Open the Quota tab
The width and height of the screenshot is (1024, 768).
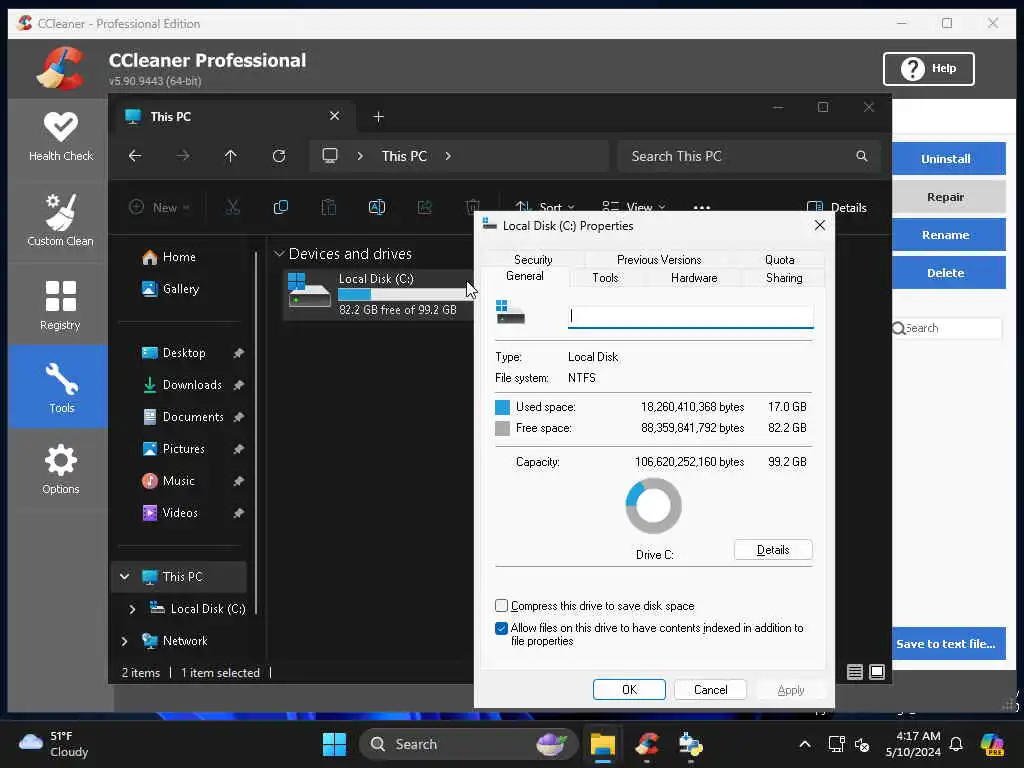pos(779,259)
